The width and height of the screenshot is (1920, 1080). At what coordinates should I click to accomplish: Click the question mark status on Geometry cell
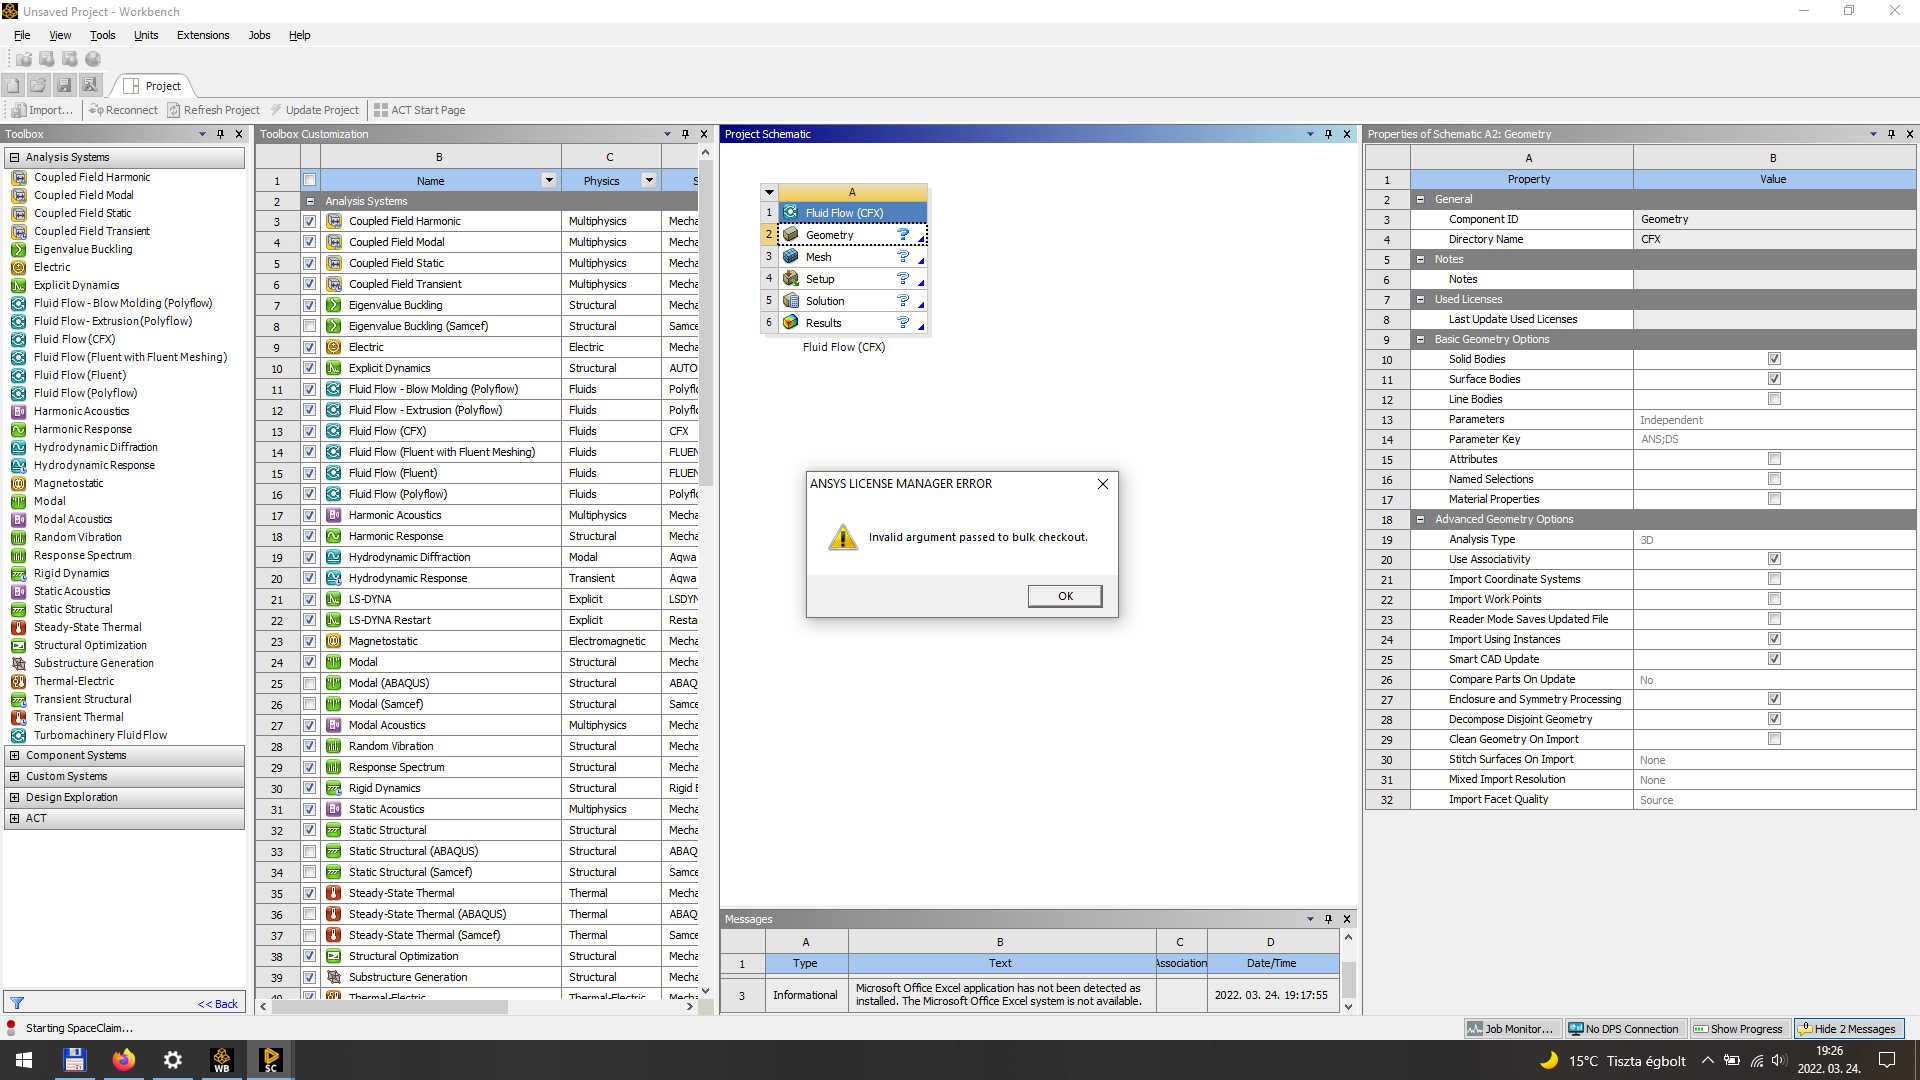coord(903,234)
